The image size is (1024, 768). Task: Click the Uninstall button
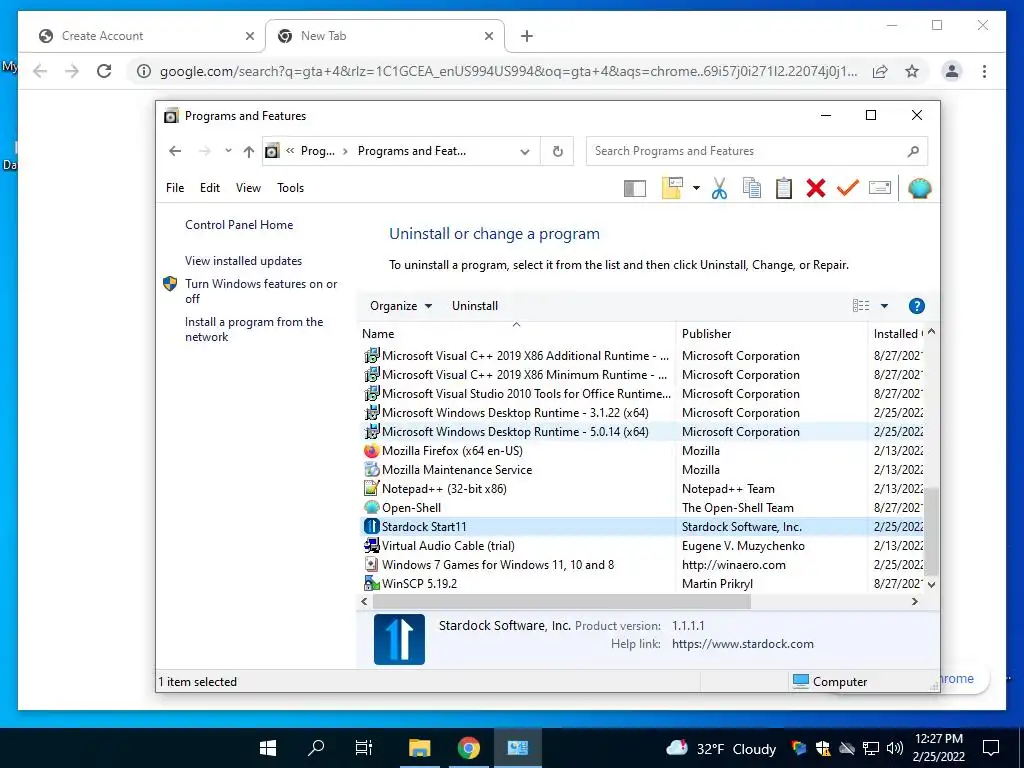475,306
